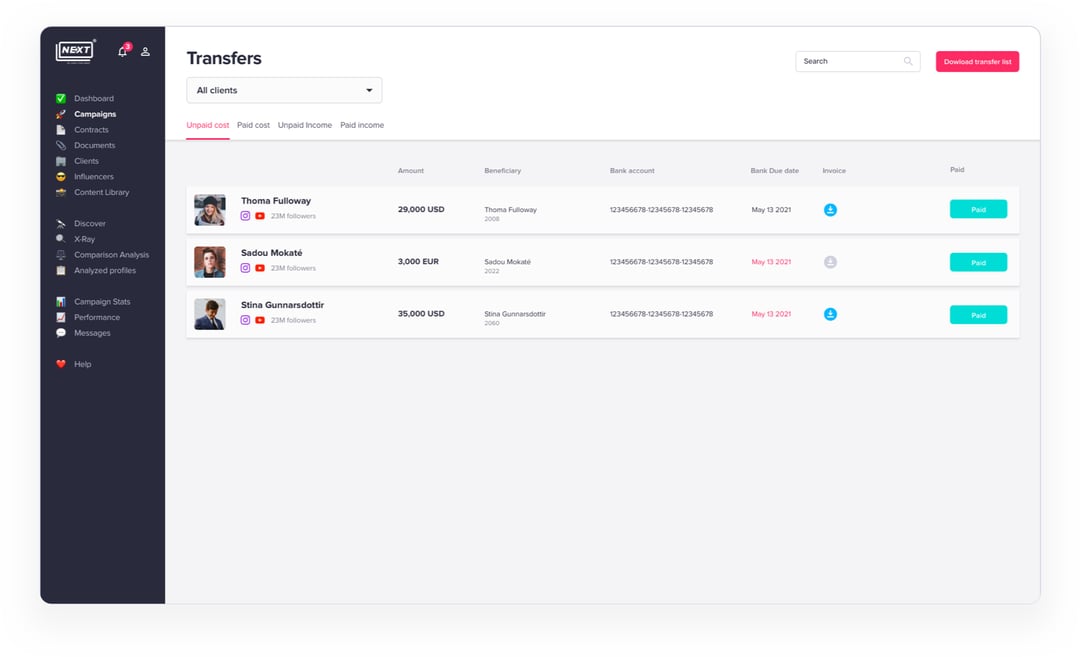This screenshot has height=657, width=1080.
Task: Click the user profile icon
Action: tap(145, 51)
